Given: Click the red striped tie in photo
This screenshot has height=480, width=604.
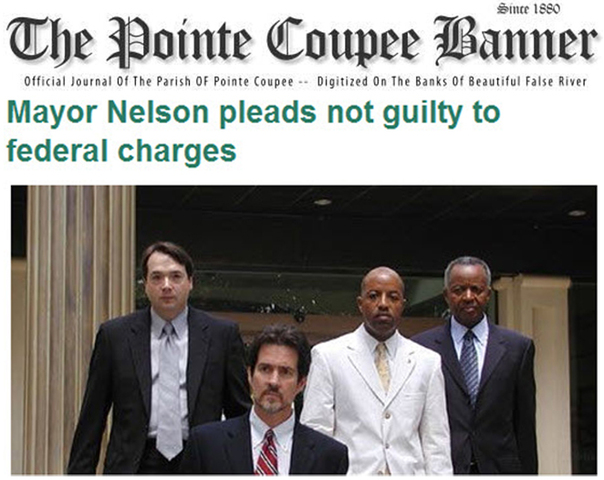Looking at the screenshot, I should [267, 453].
